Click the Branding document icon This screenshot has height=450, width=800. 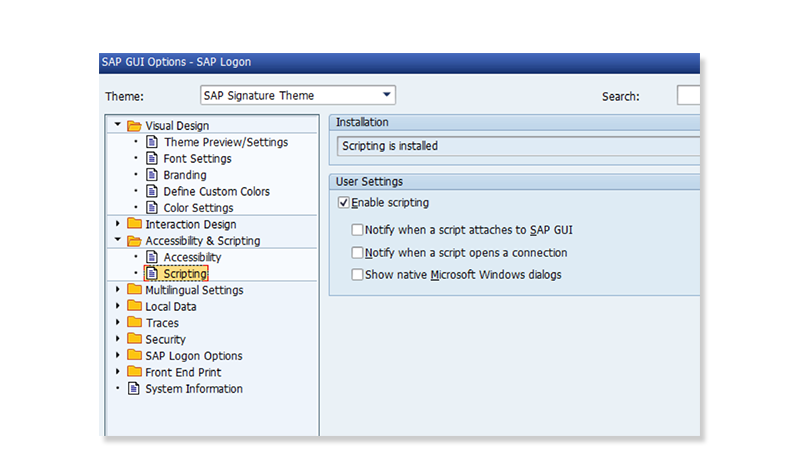click(152, 174)
